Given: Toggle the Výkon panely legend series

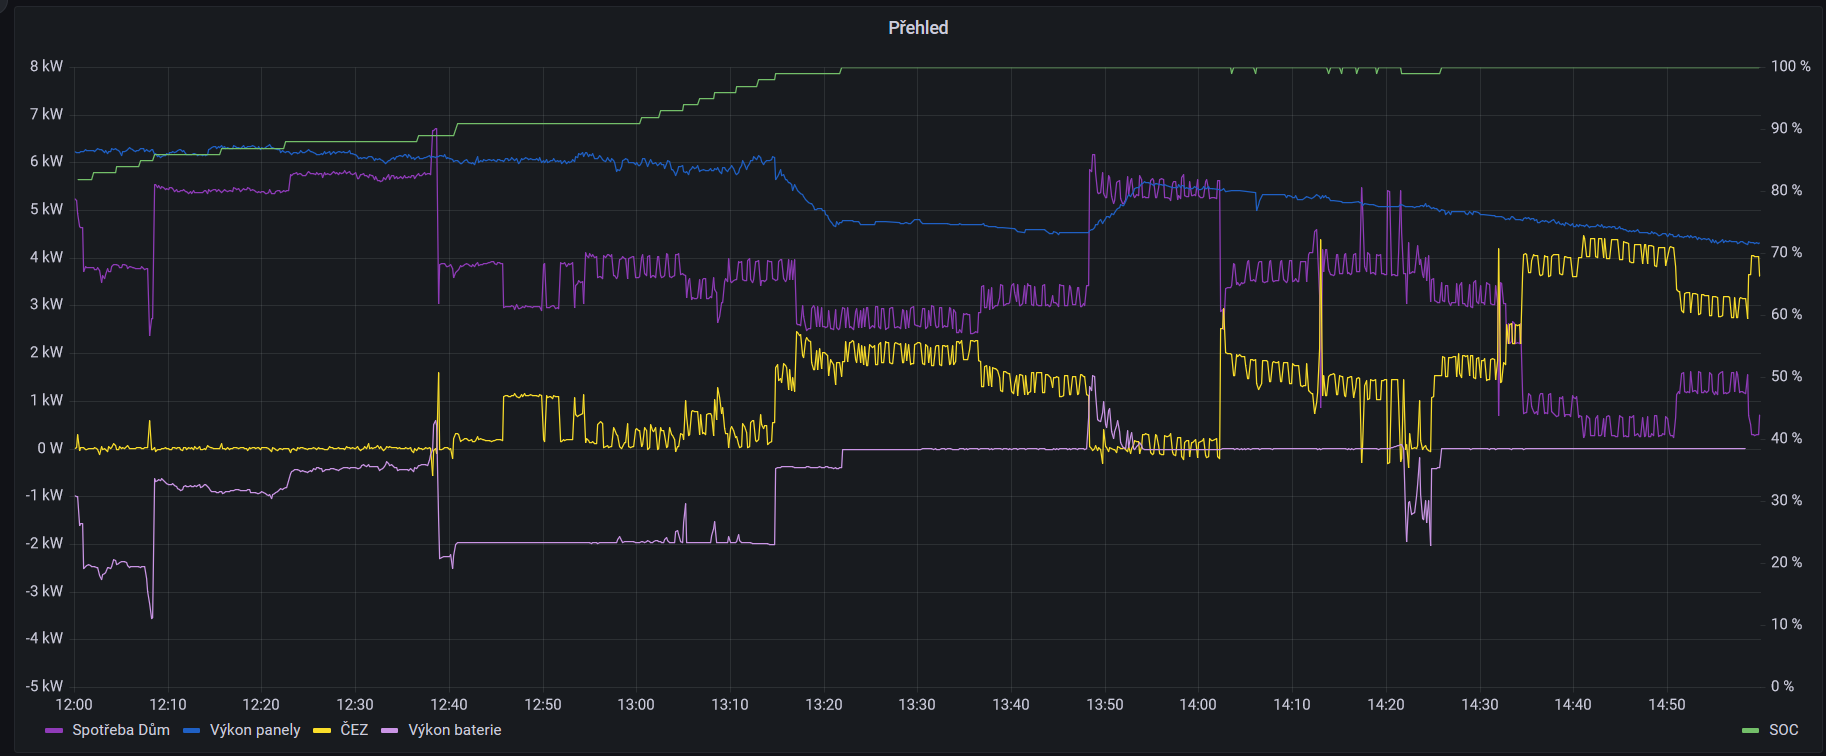Looking at the screenshot, I should coord(255,730).
